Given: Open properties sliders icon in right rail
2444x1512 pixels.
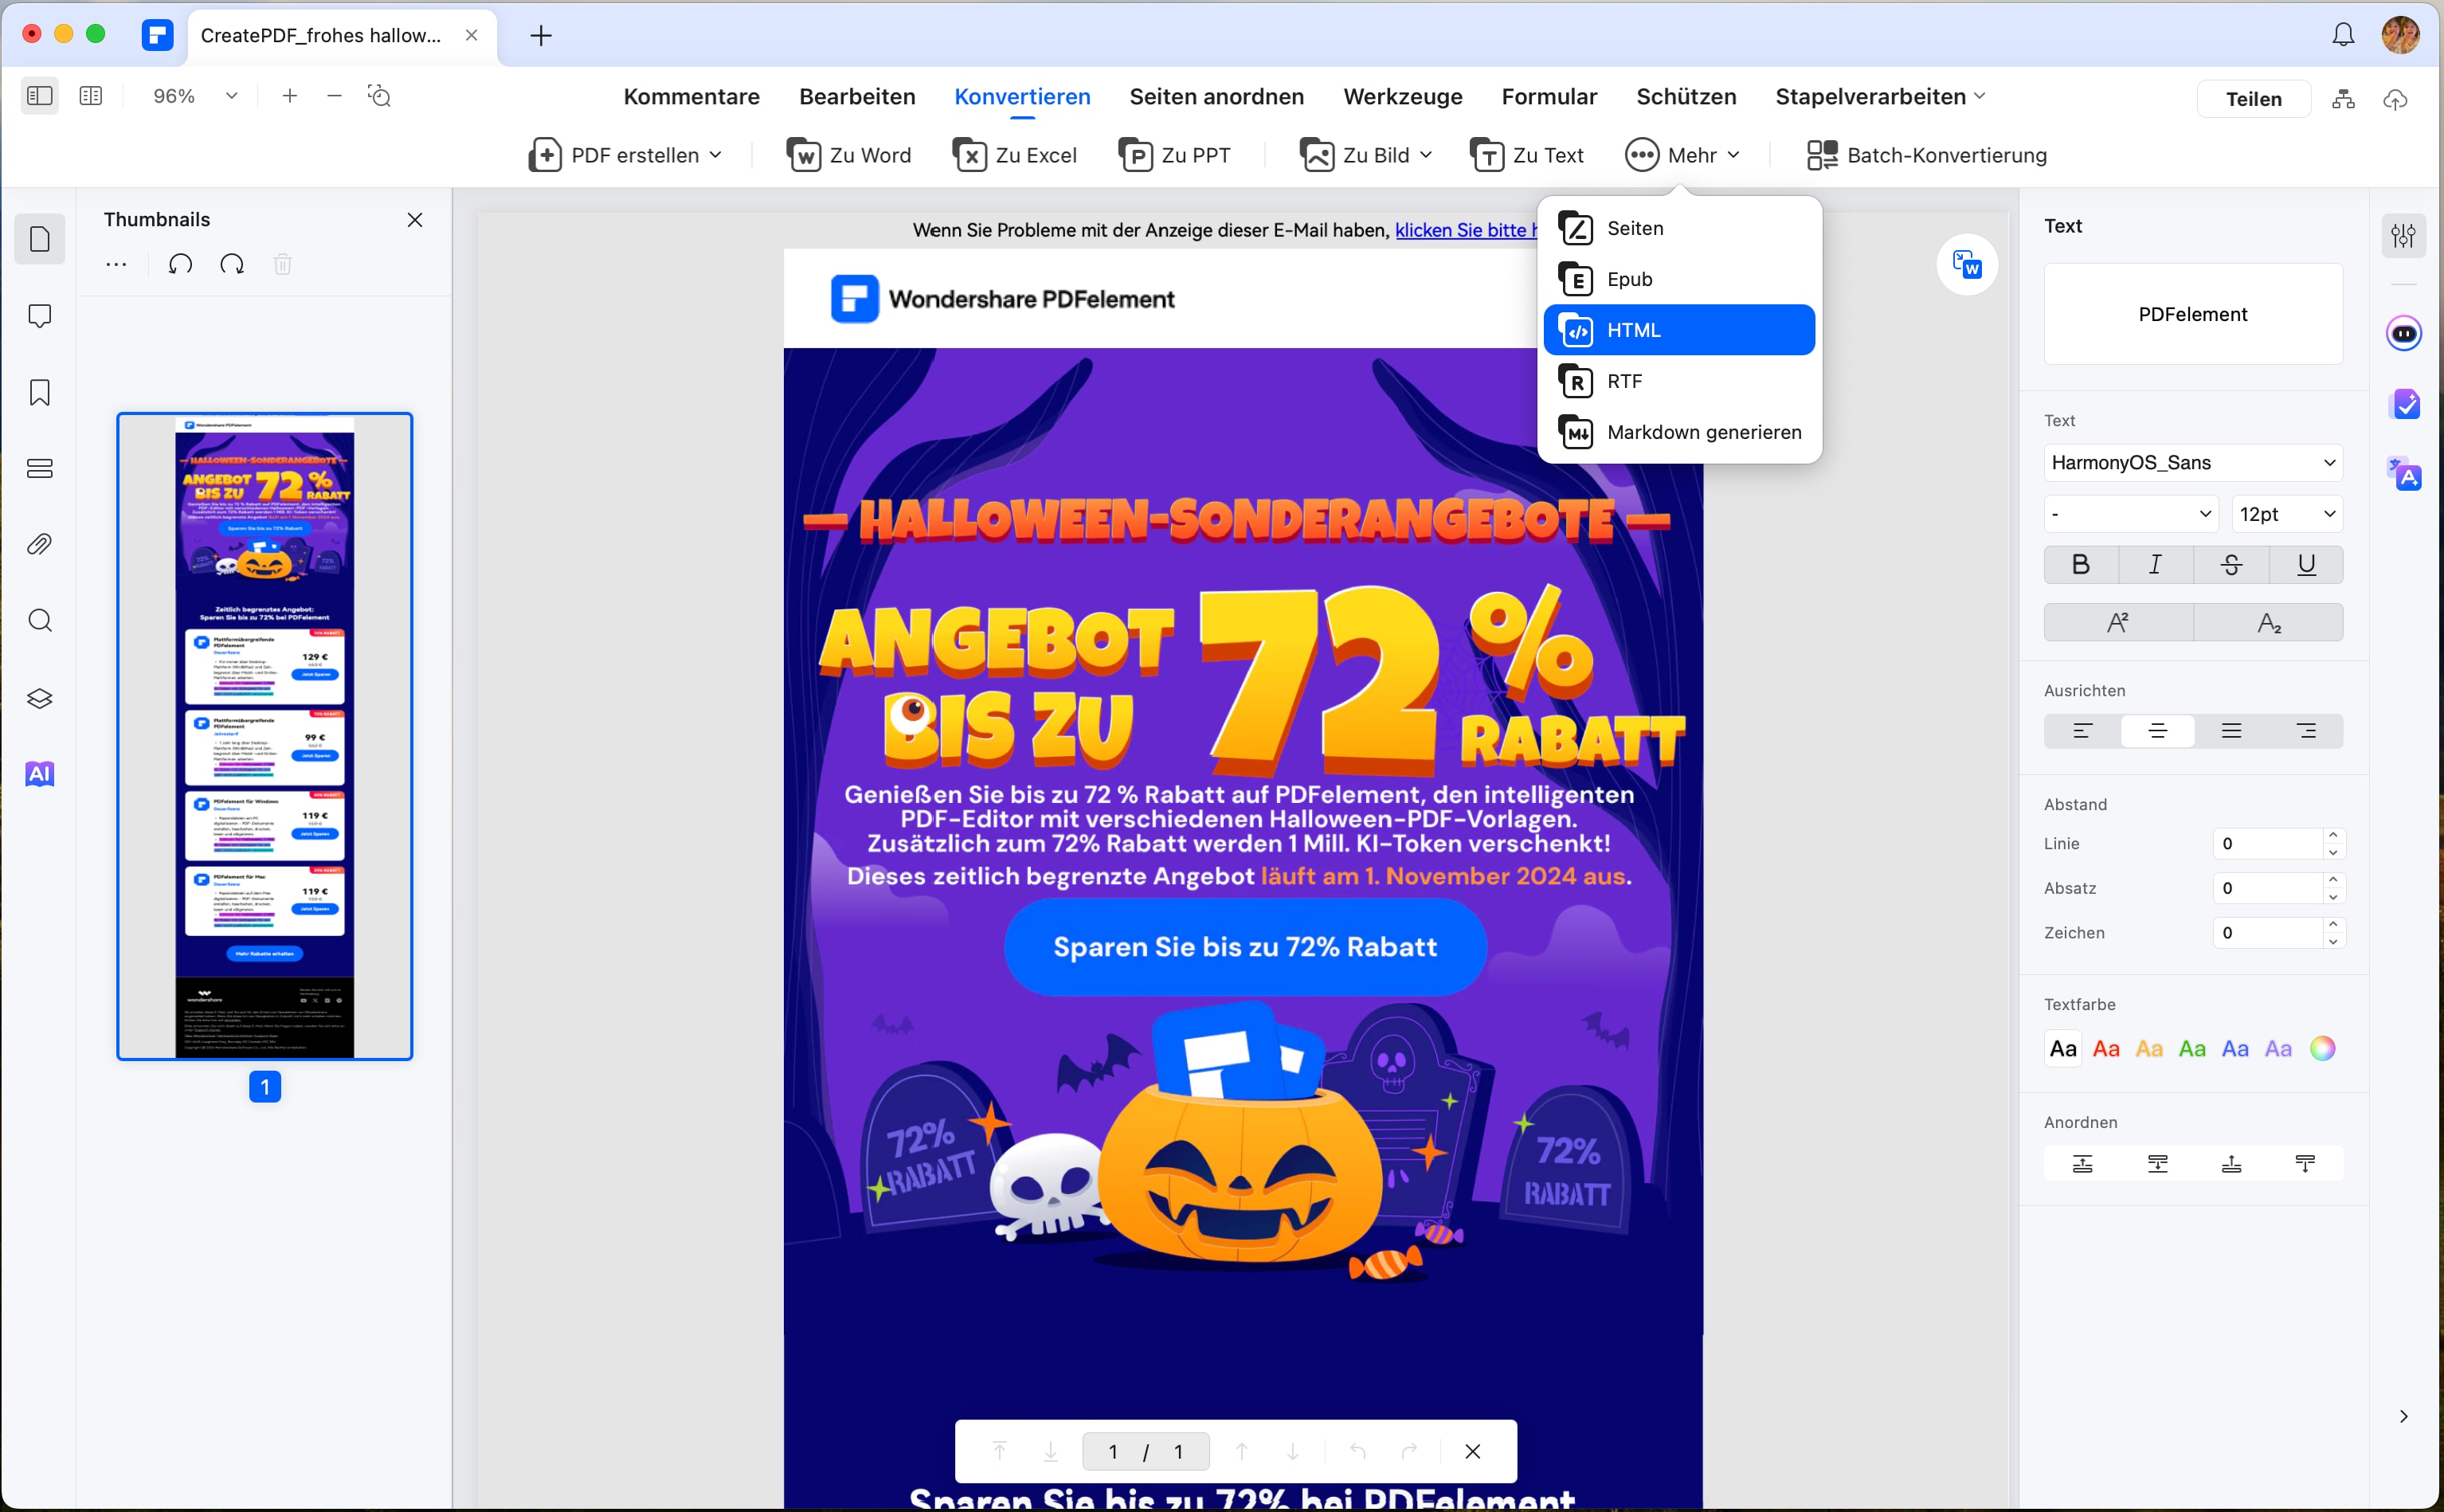Looking at the screenshot, I should click(2403, 236).
